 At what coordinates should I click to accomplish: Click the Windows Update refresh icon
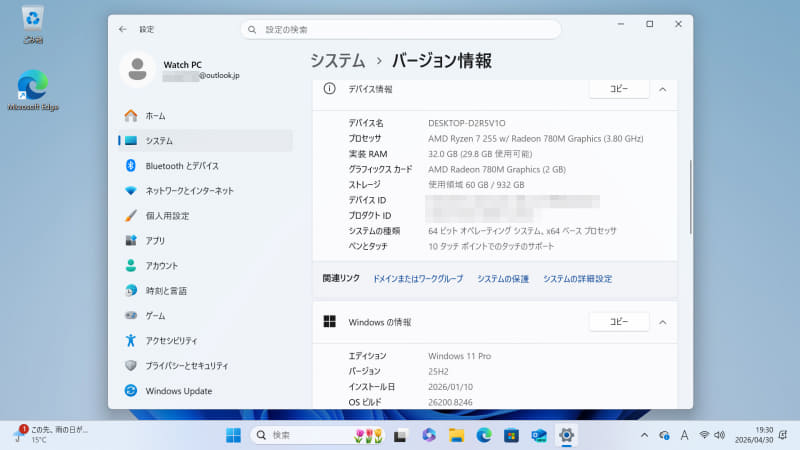coord(131,390)
